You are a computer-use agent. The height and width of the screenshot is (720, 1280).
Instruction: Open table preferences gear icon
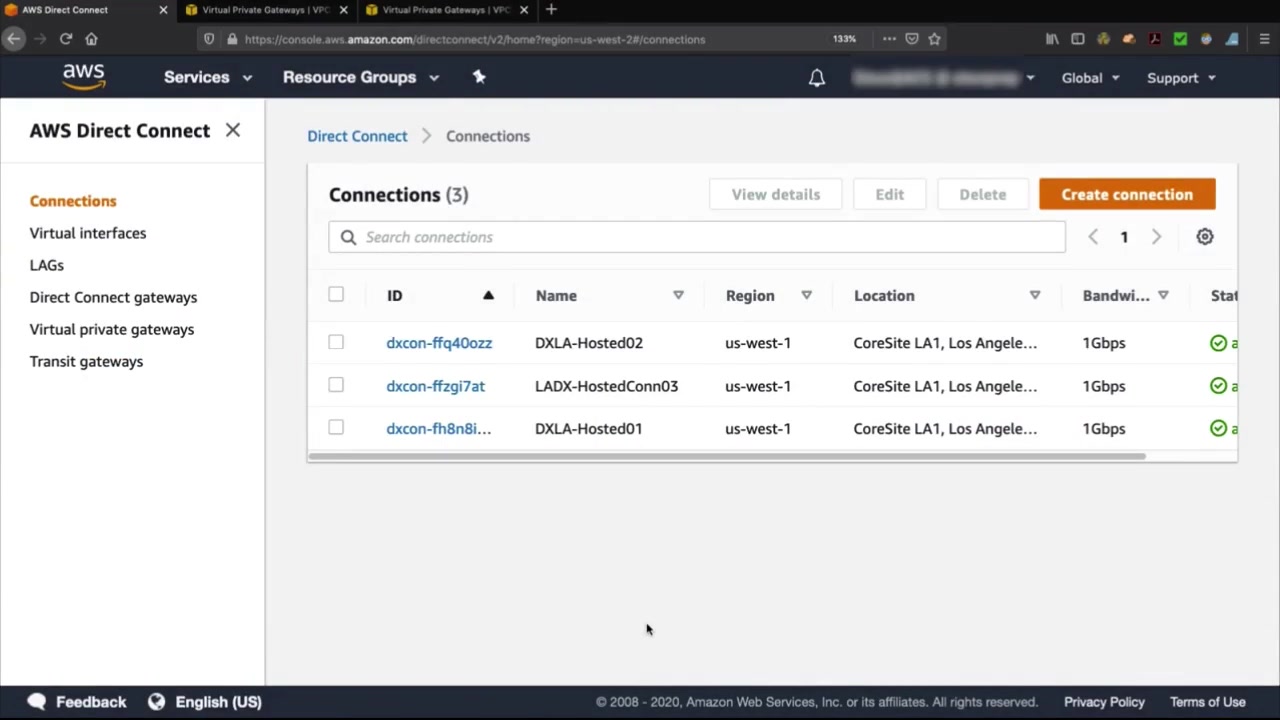(1205, 237)
